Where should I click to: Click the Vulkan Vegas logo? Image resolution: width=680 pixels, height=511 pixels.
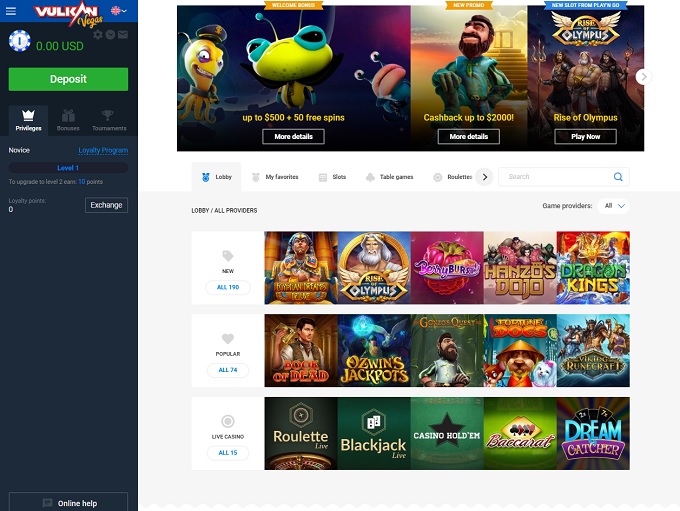coord(65,12)
